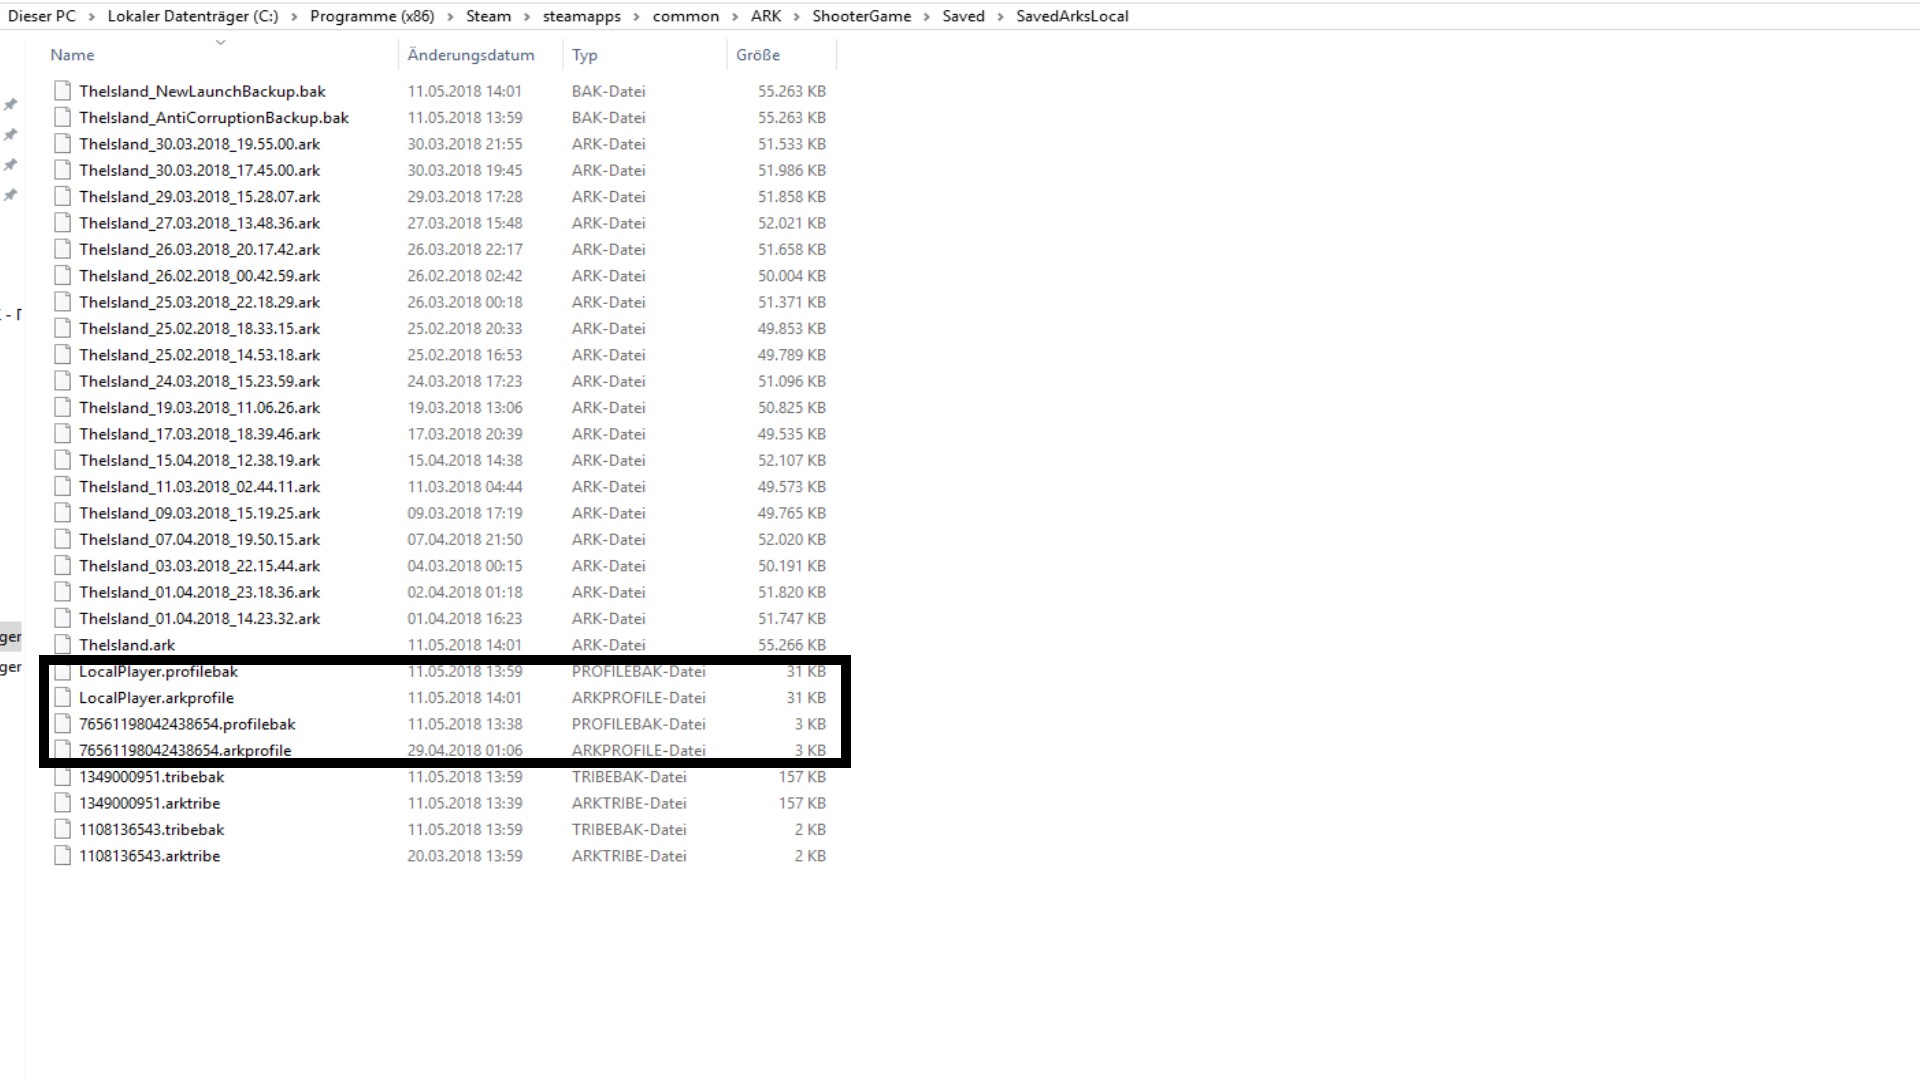Click the file icon next to TheIsland_15.04.2018_12.38.19.ark

[x=62, y=461]
